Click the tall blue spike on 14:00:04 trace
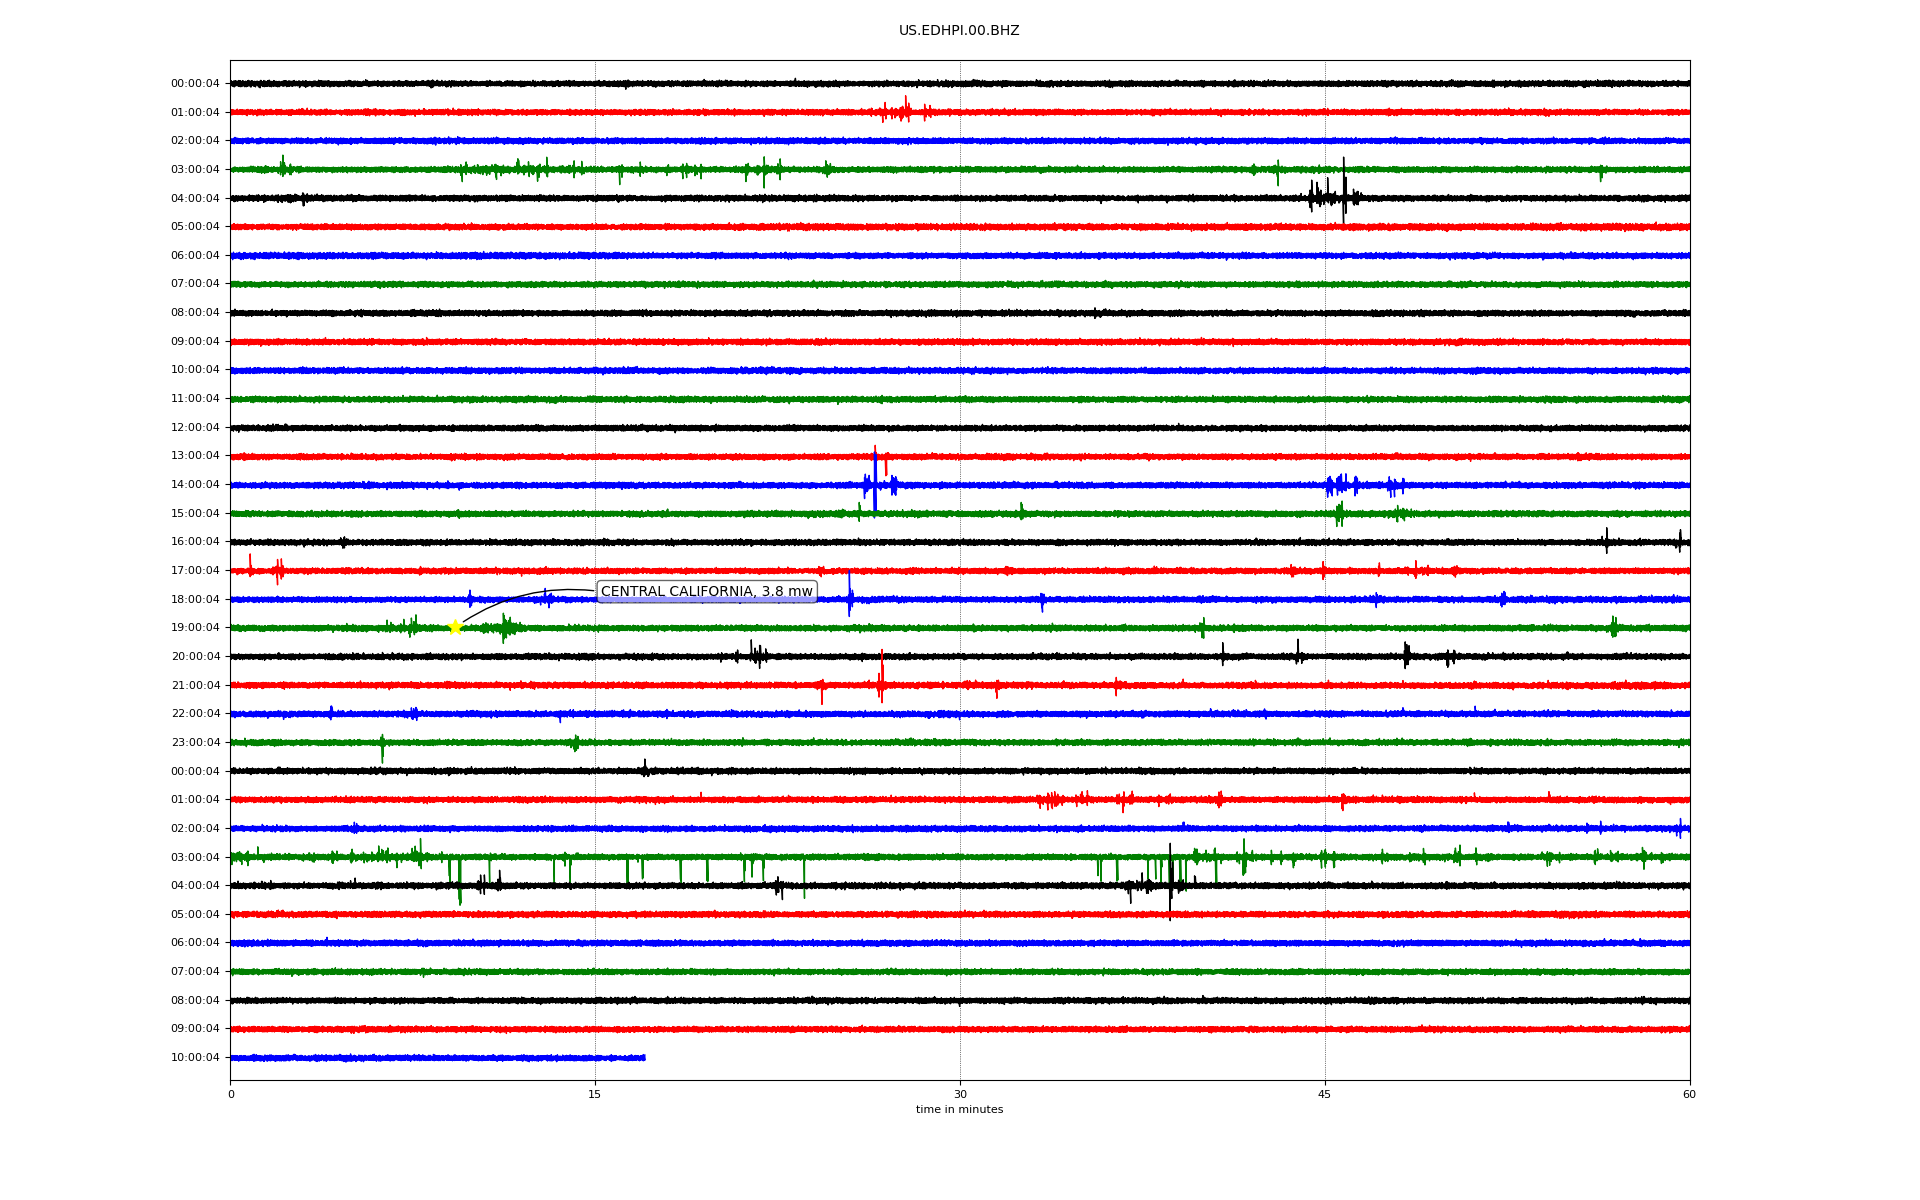The image size is (1920, 1200). coord(875,481)
